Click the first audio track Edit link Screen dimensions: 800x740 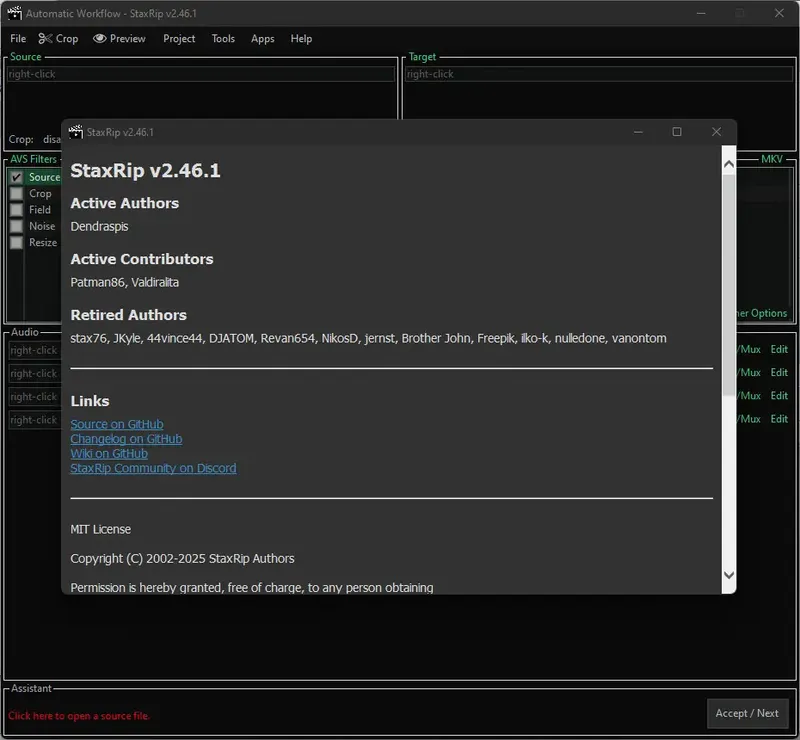tap(779, 350)
